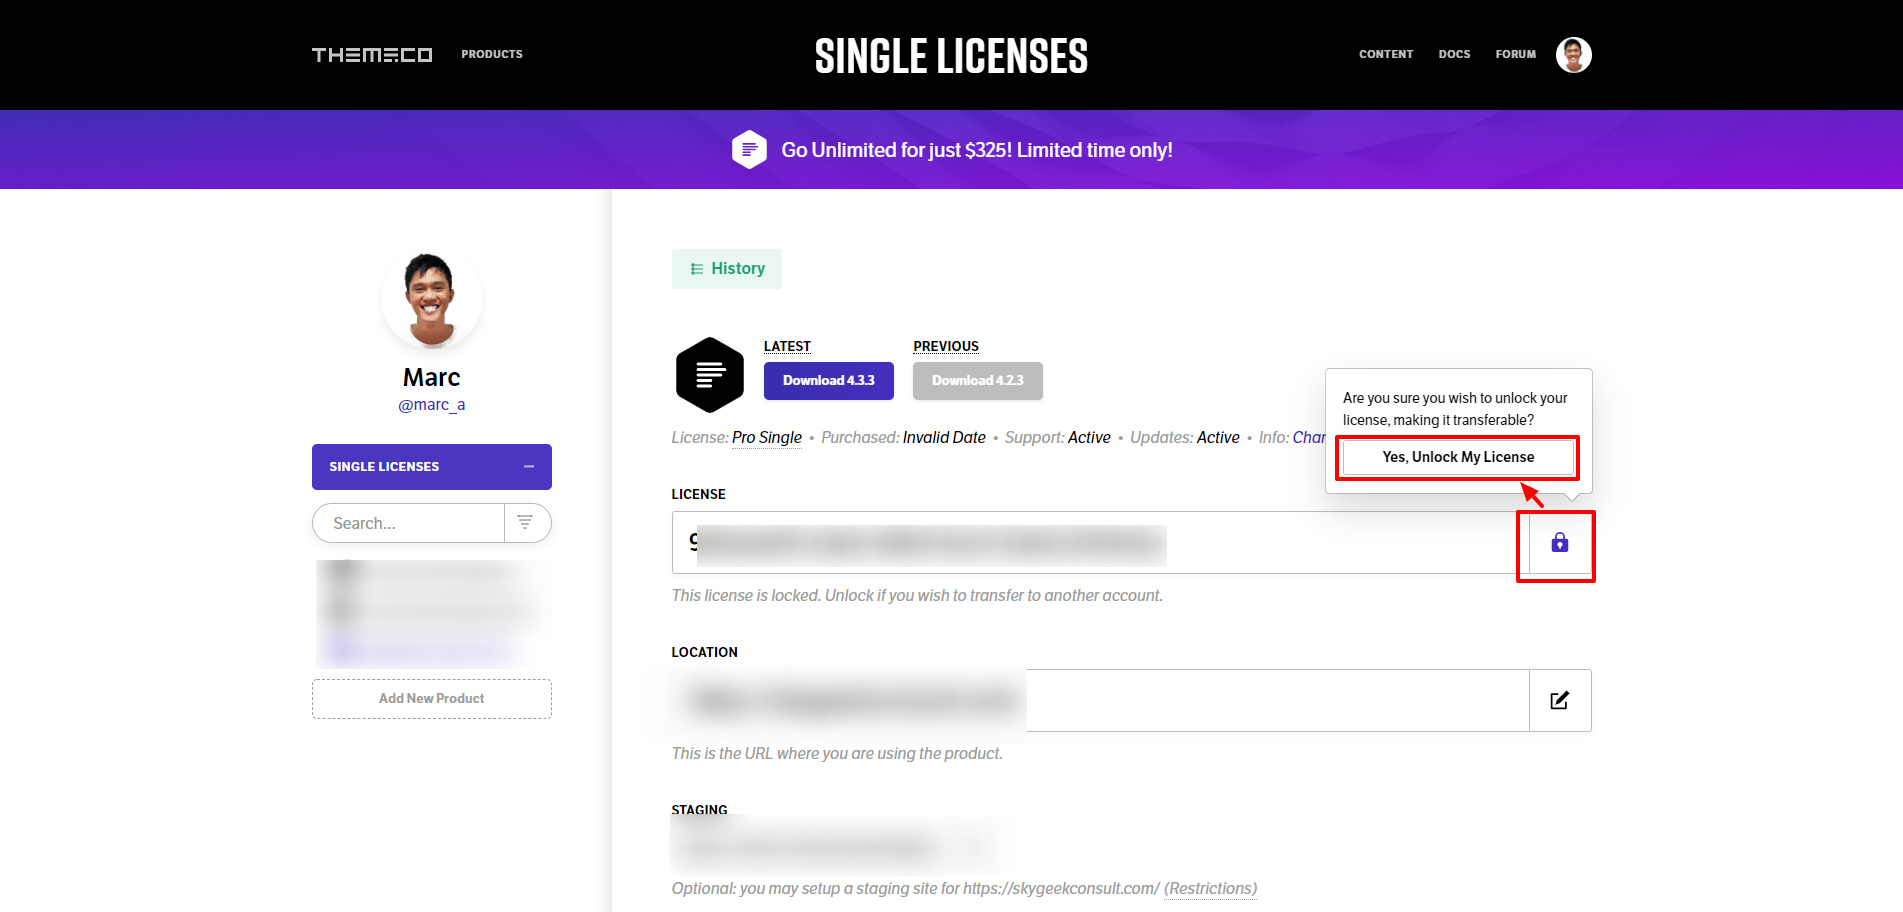Go to Docs in header
Viewport: 1903px width, 912px height.
pyautogui.click(x=1454, y=54)
